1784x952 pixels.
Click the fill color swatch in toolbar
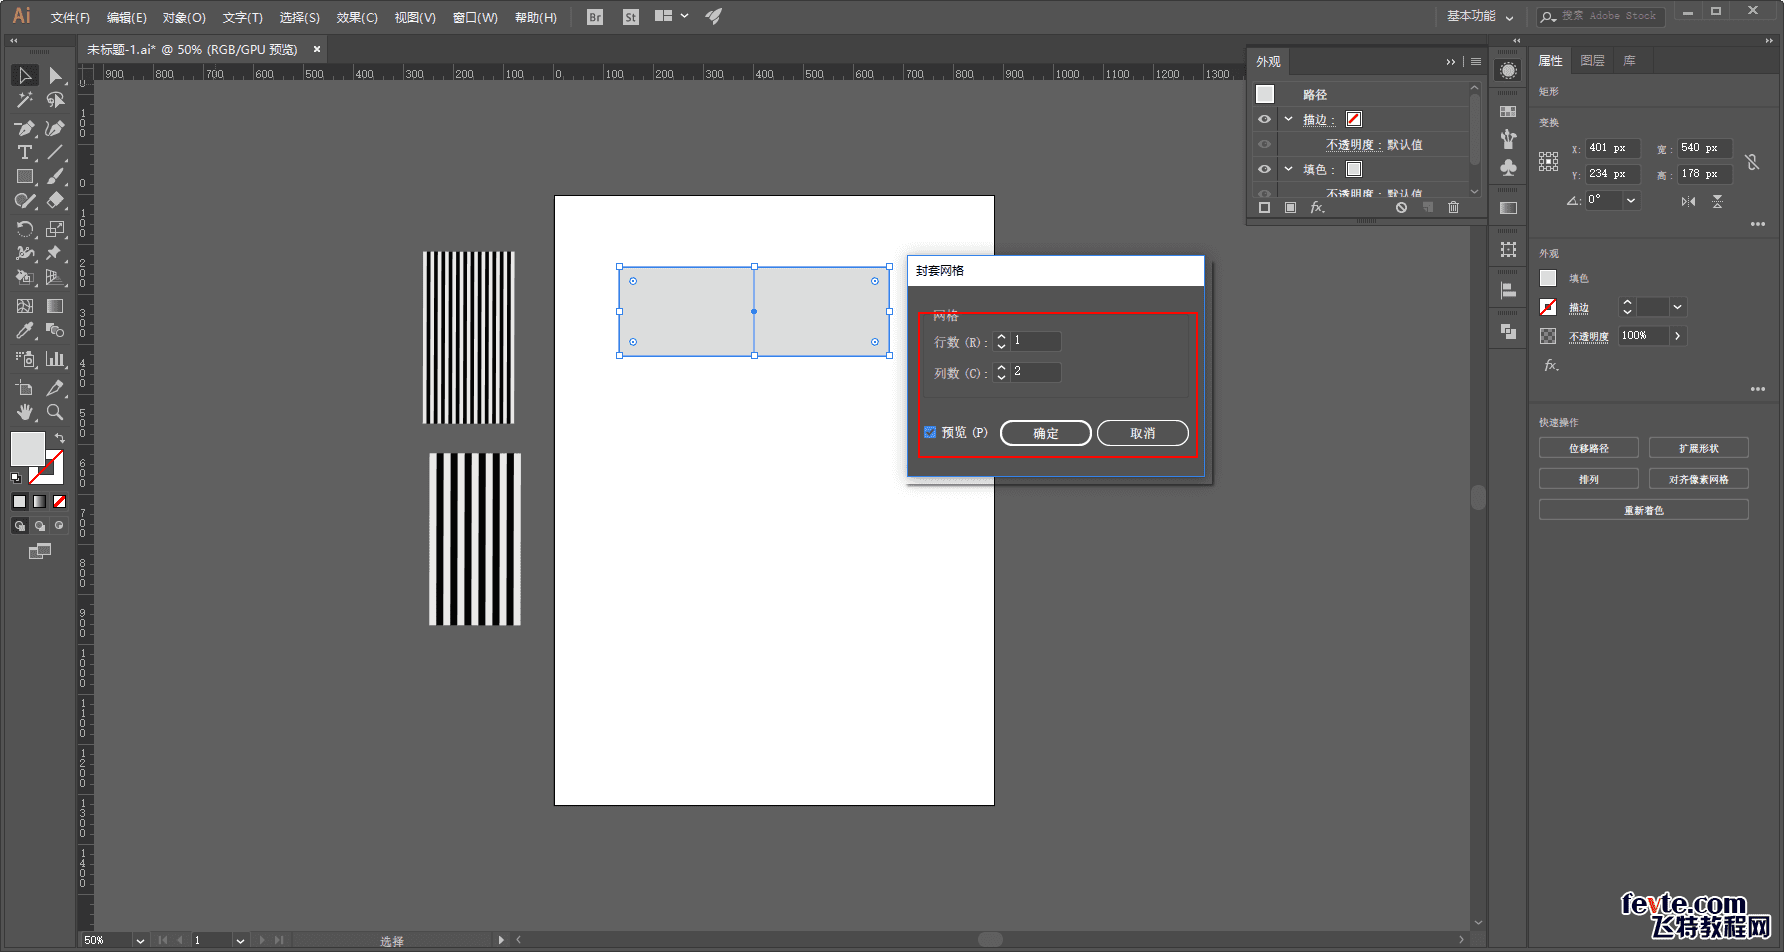coord(27,449)
